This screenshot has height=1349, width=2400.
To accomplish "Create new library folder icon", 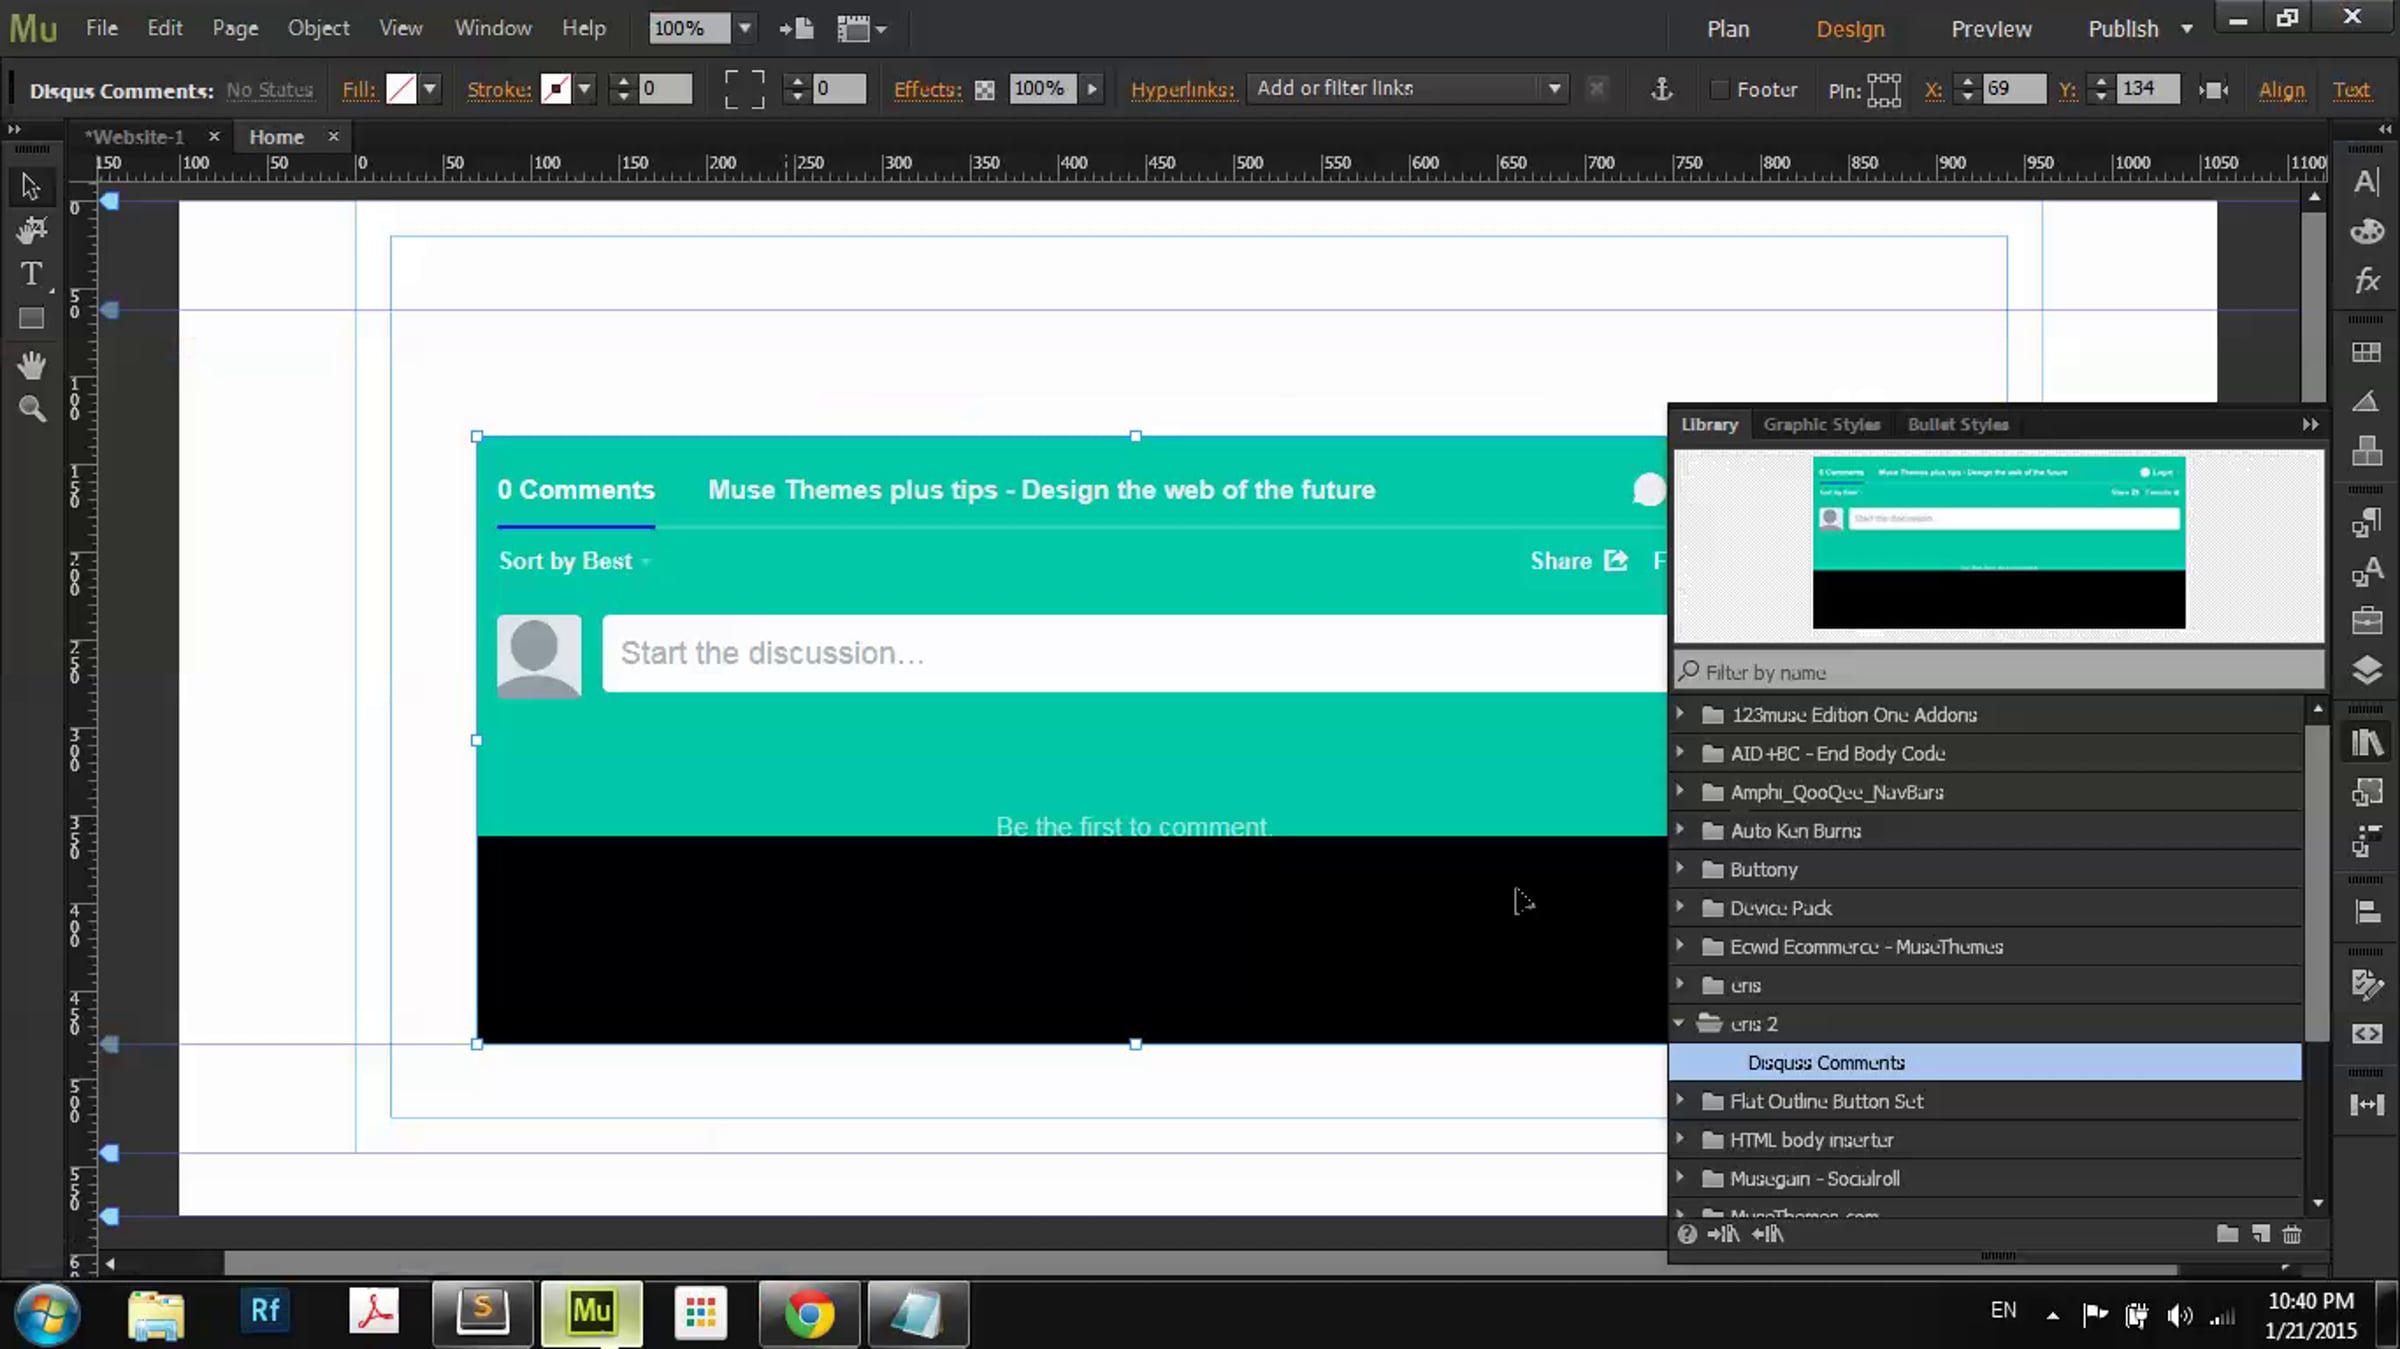I will (2227, 1235).
